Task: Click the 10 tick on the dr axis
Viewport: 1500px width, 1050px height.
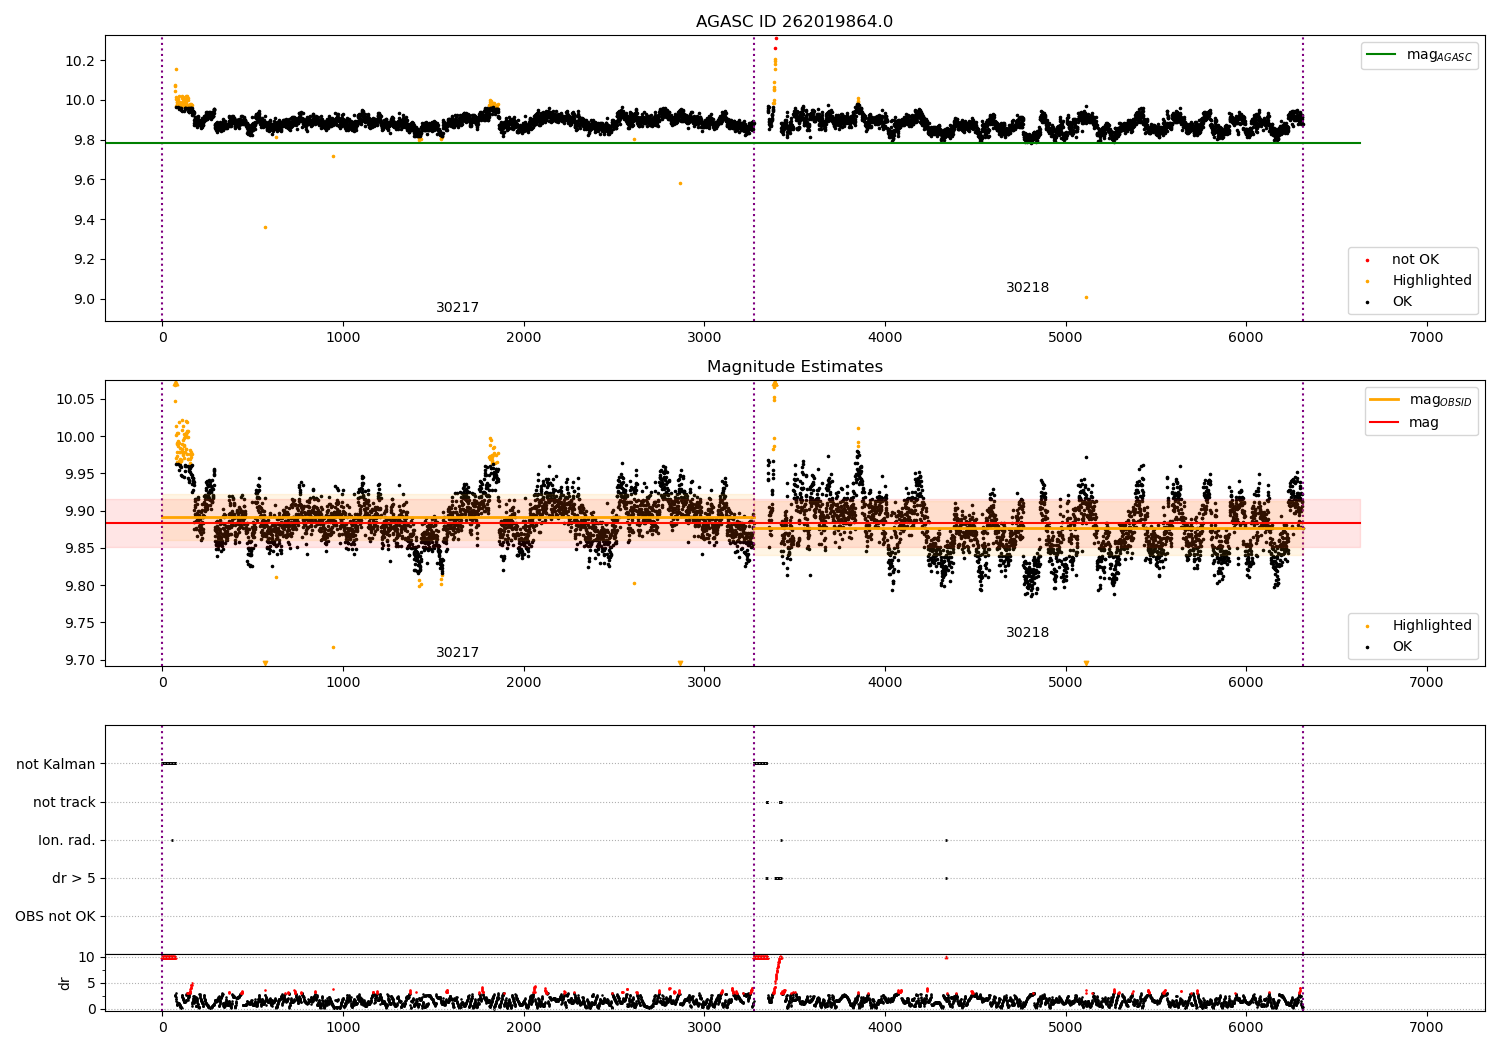Action: pos(87,957)
